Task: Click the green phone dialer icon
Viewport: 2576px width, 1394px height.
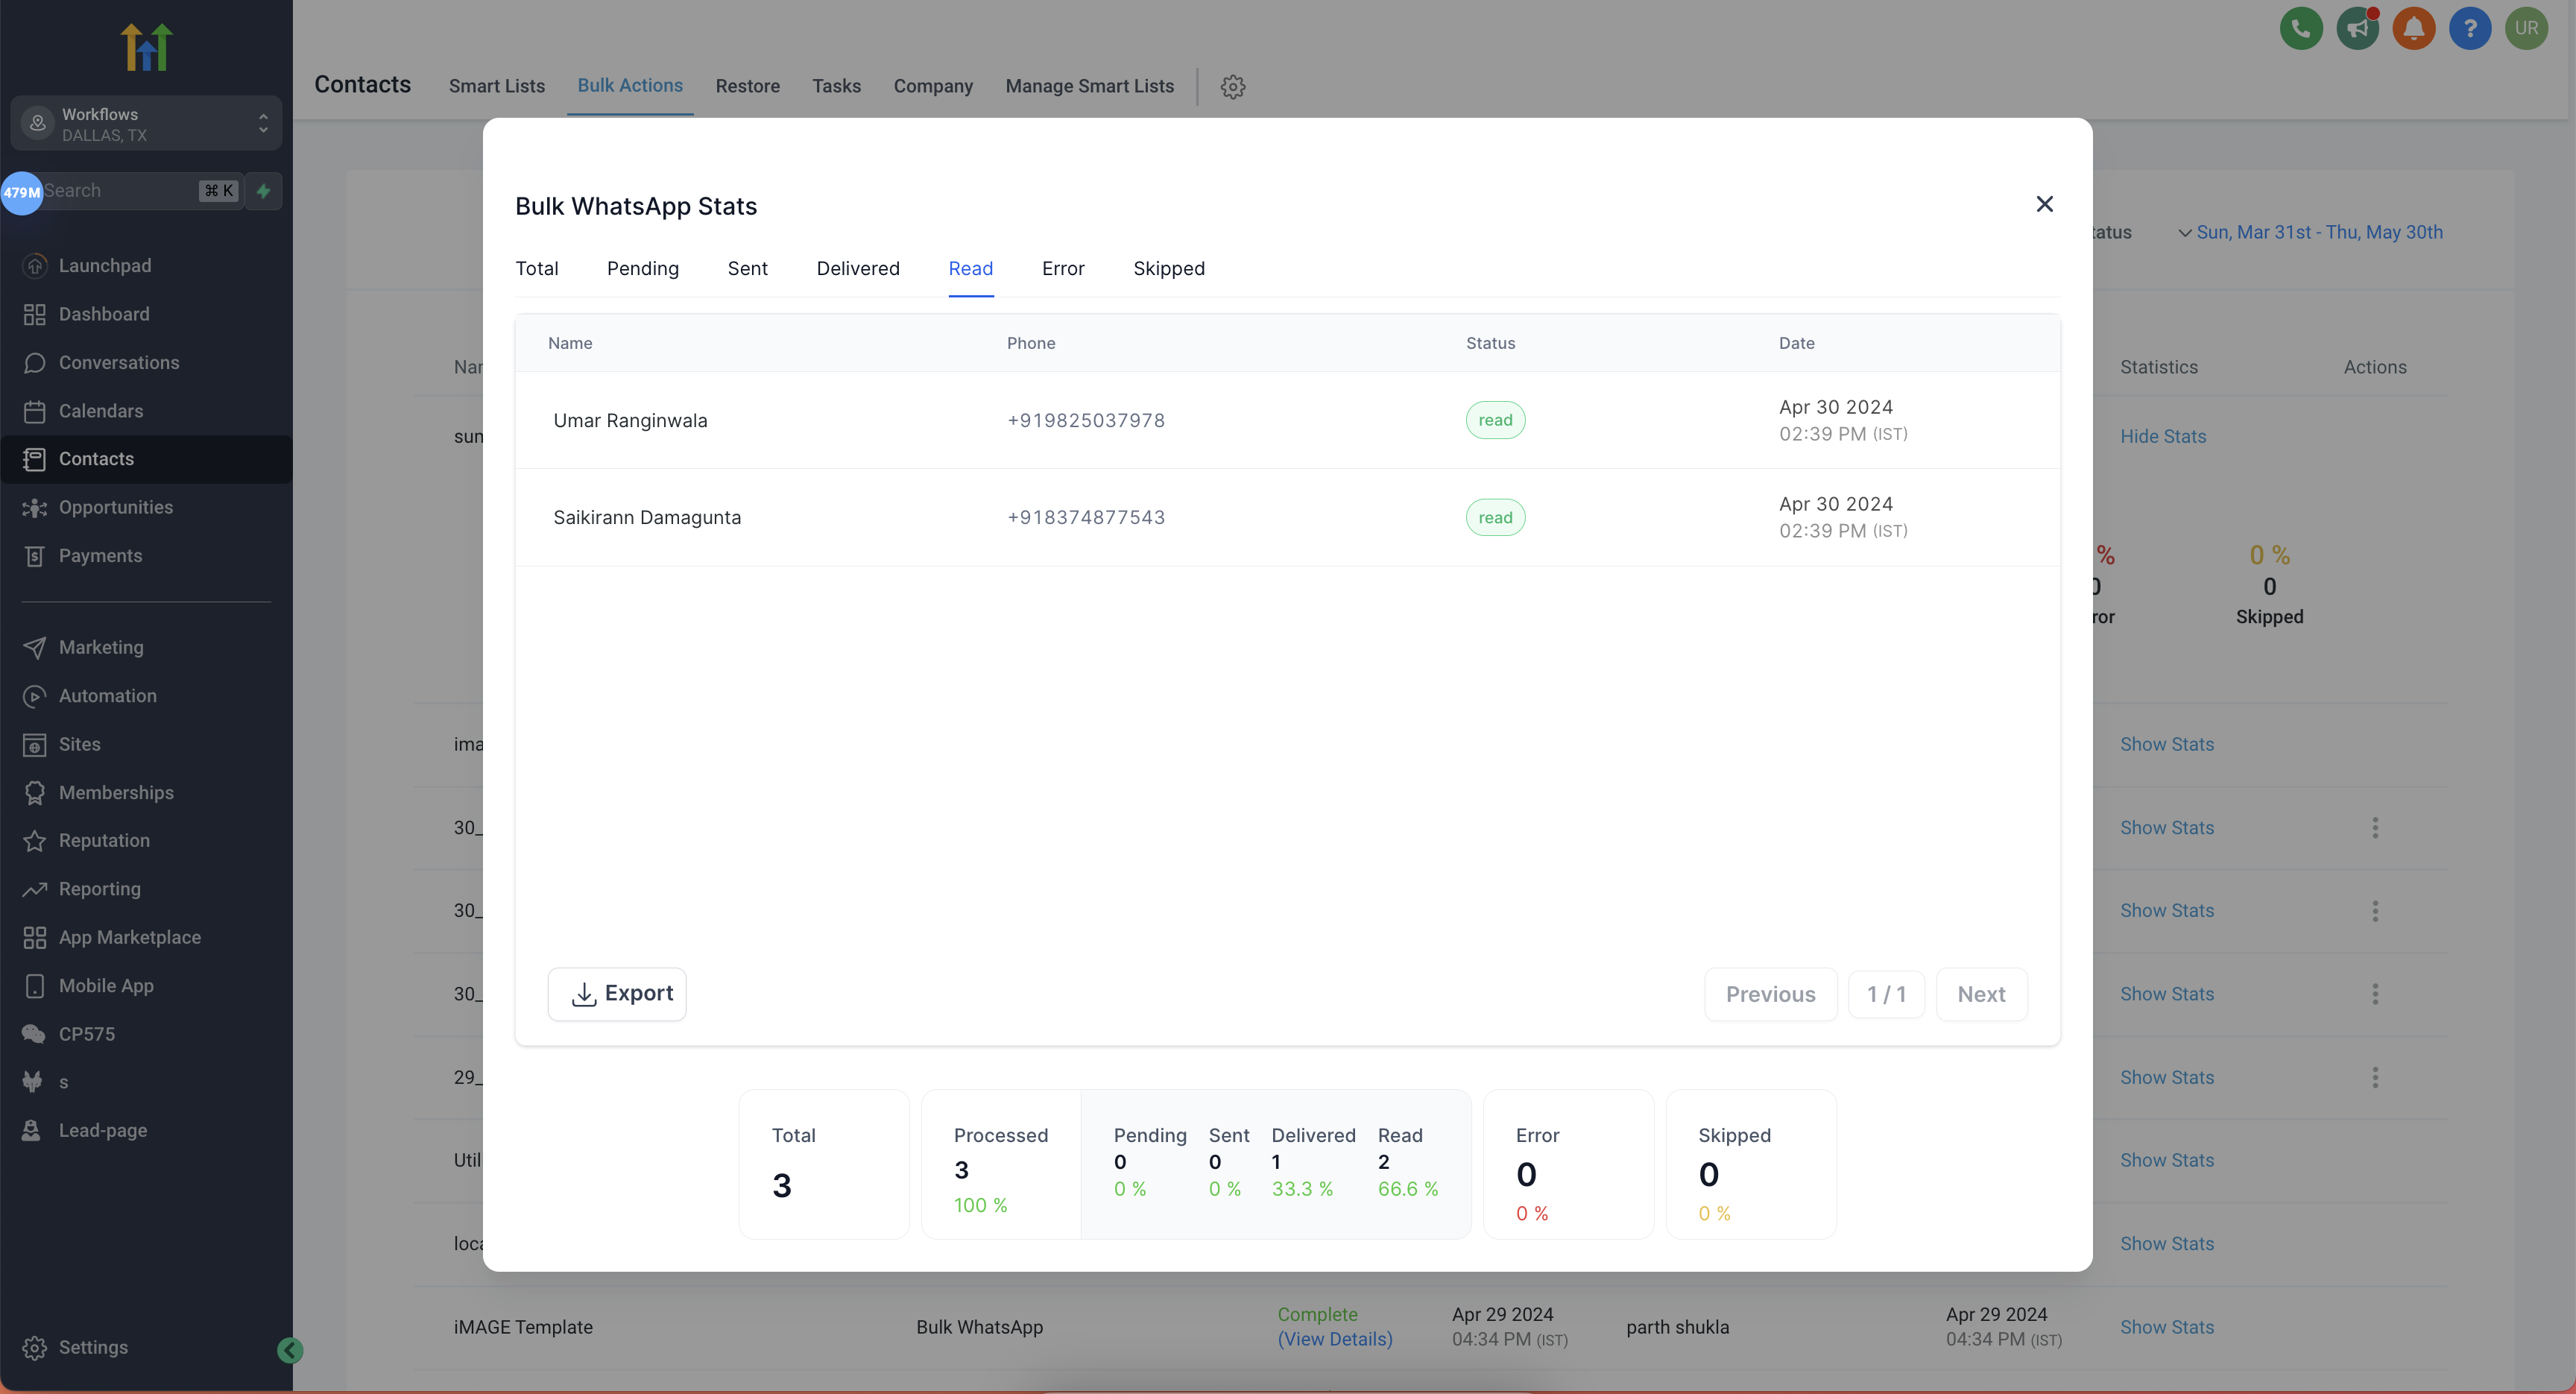Action: (2300, 28)
